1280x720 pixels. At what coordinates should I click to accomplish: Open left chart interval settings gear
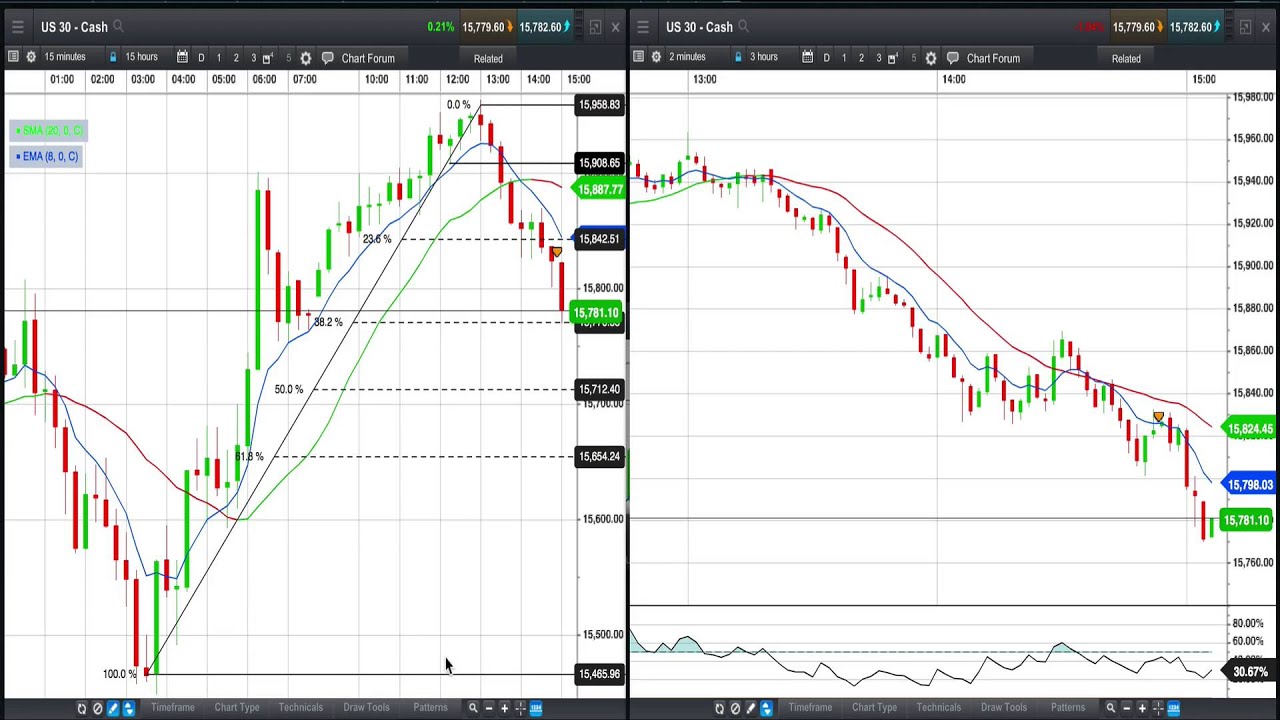31,57
